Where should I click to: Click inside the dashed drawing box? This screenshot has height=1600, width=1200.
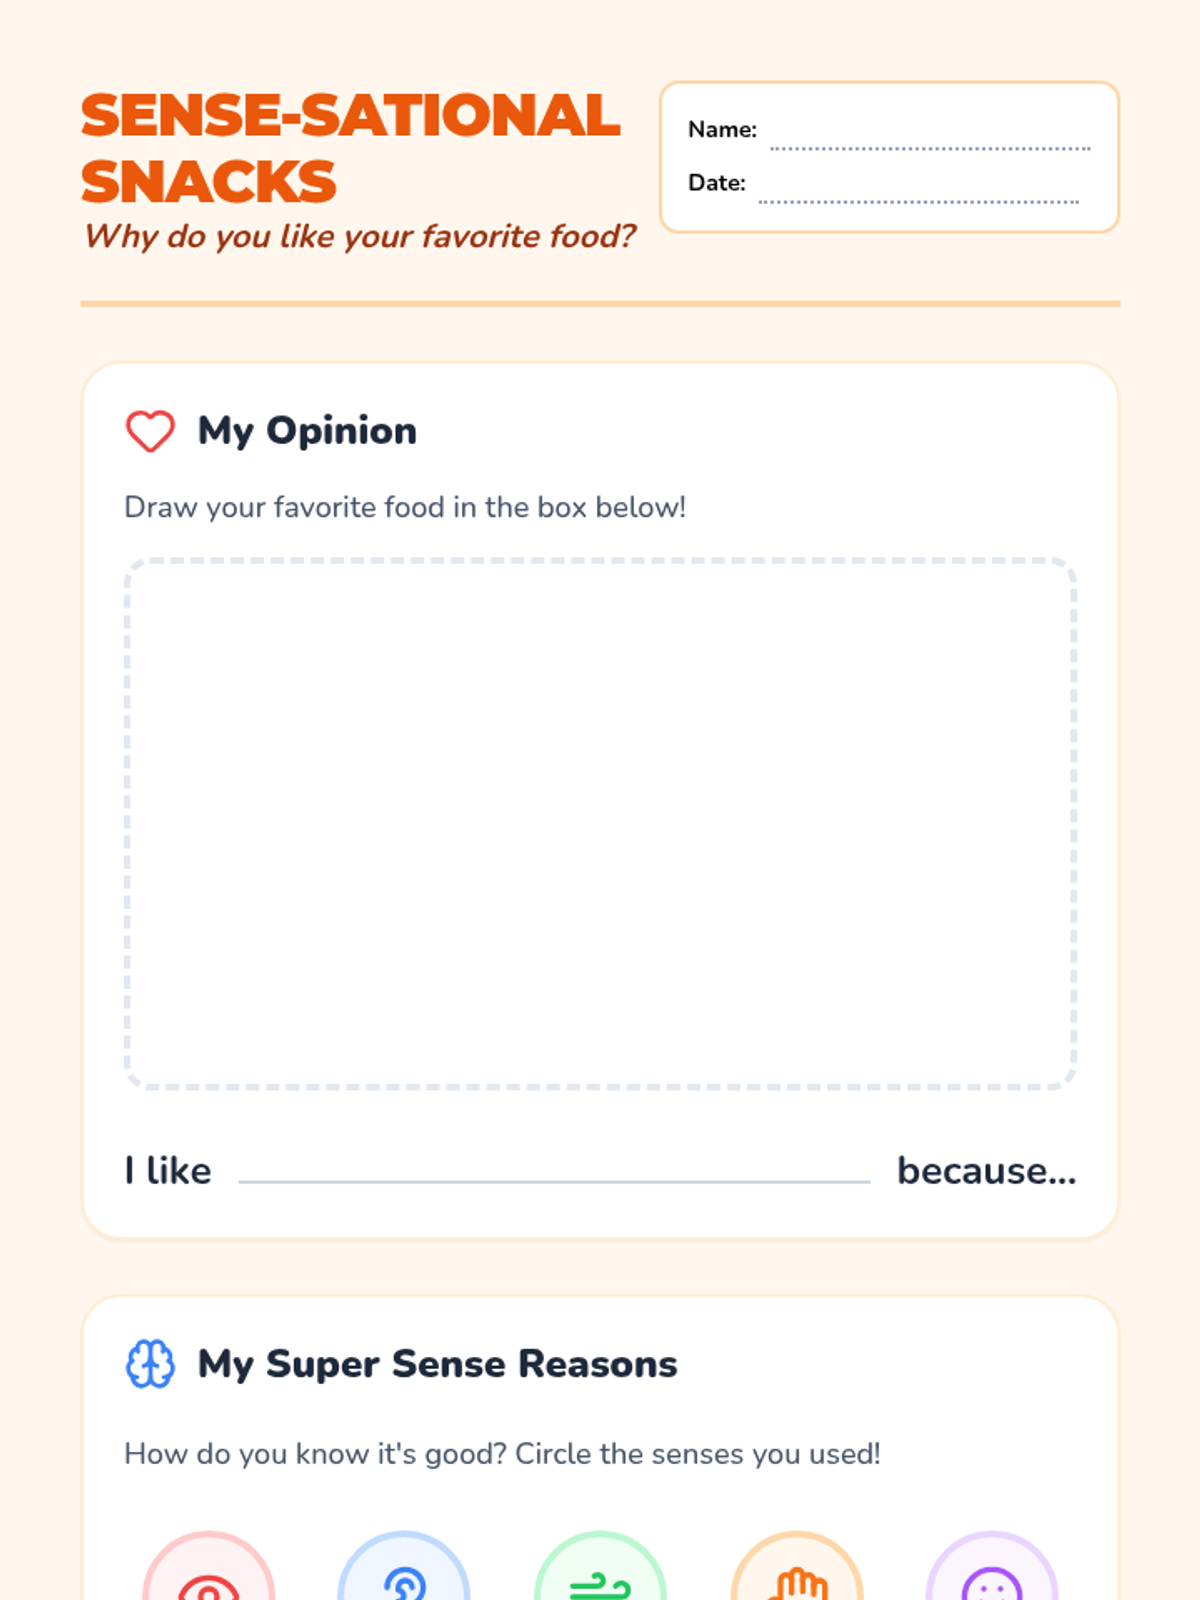[600, 823]
